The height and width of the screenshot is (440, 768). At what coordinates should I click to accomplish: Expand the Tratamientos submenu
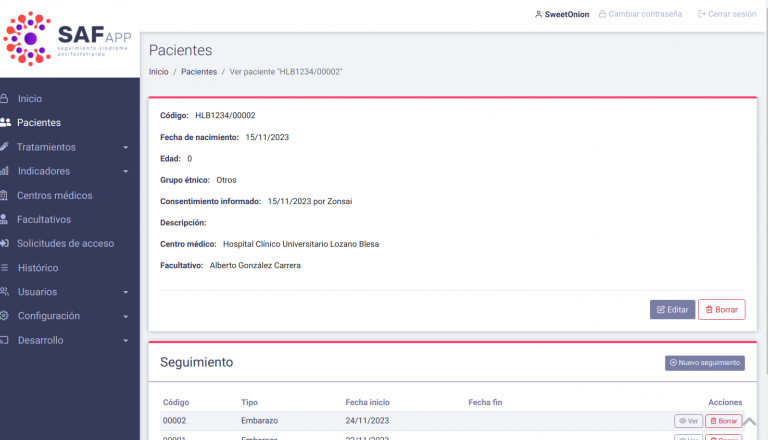tap(125, 148)
